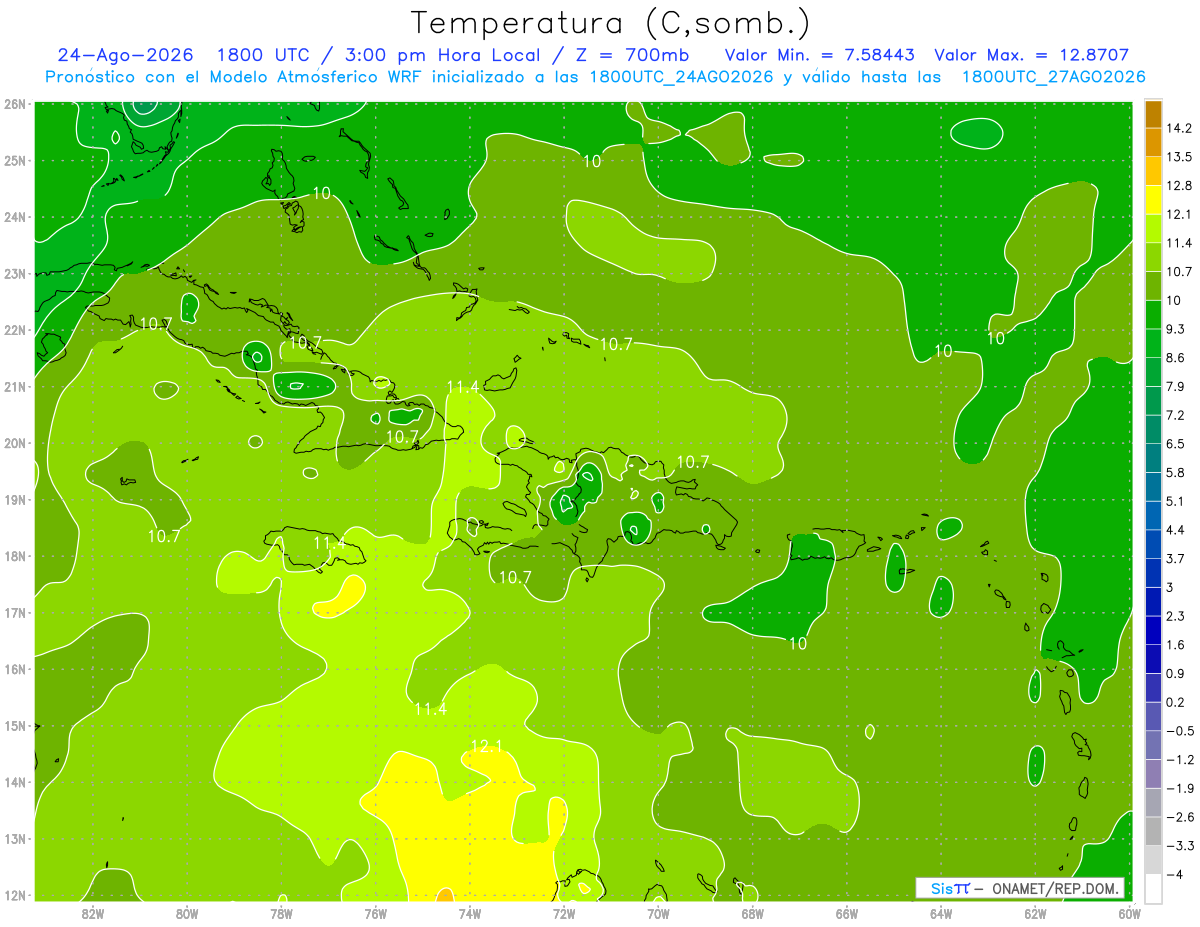
Task: Click the '66W' longitude axis label
Action: [846, 913]
